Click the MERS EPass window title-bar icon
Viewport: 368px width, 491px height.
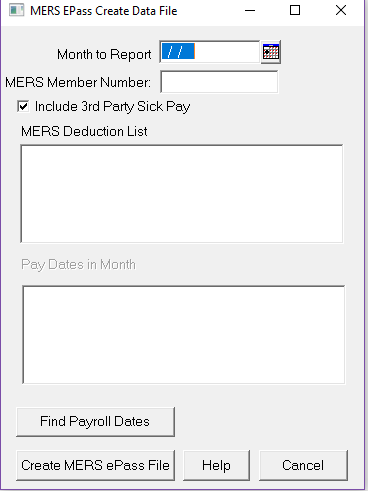17,11
